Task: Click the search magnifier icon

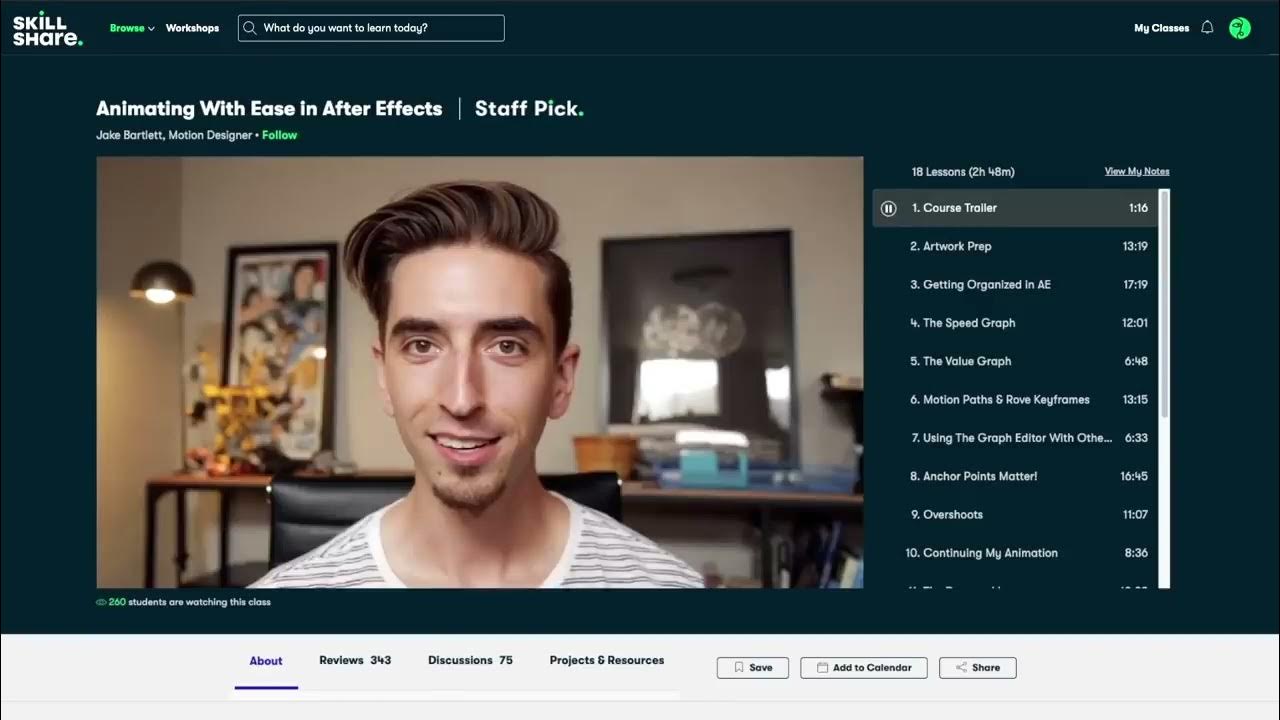Action: coord(250,28)
